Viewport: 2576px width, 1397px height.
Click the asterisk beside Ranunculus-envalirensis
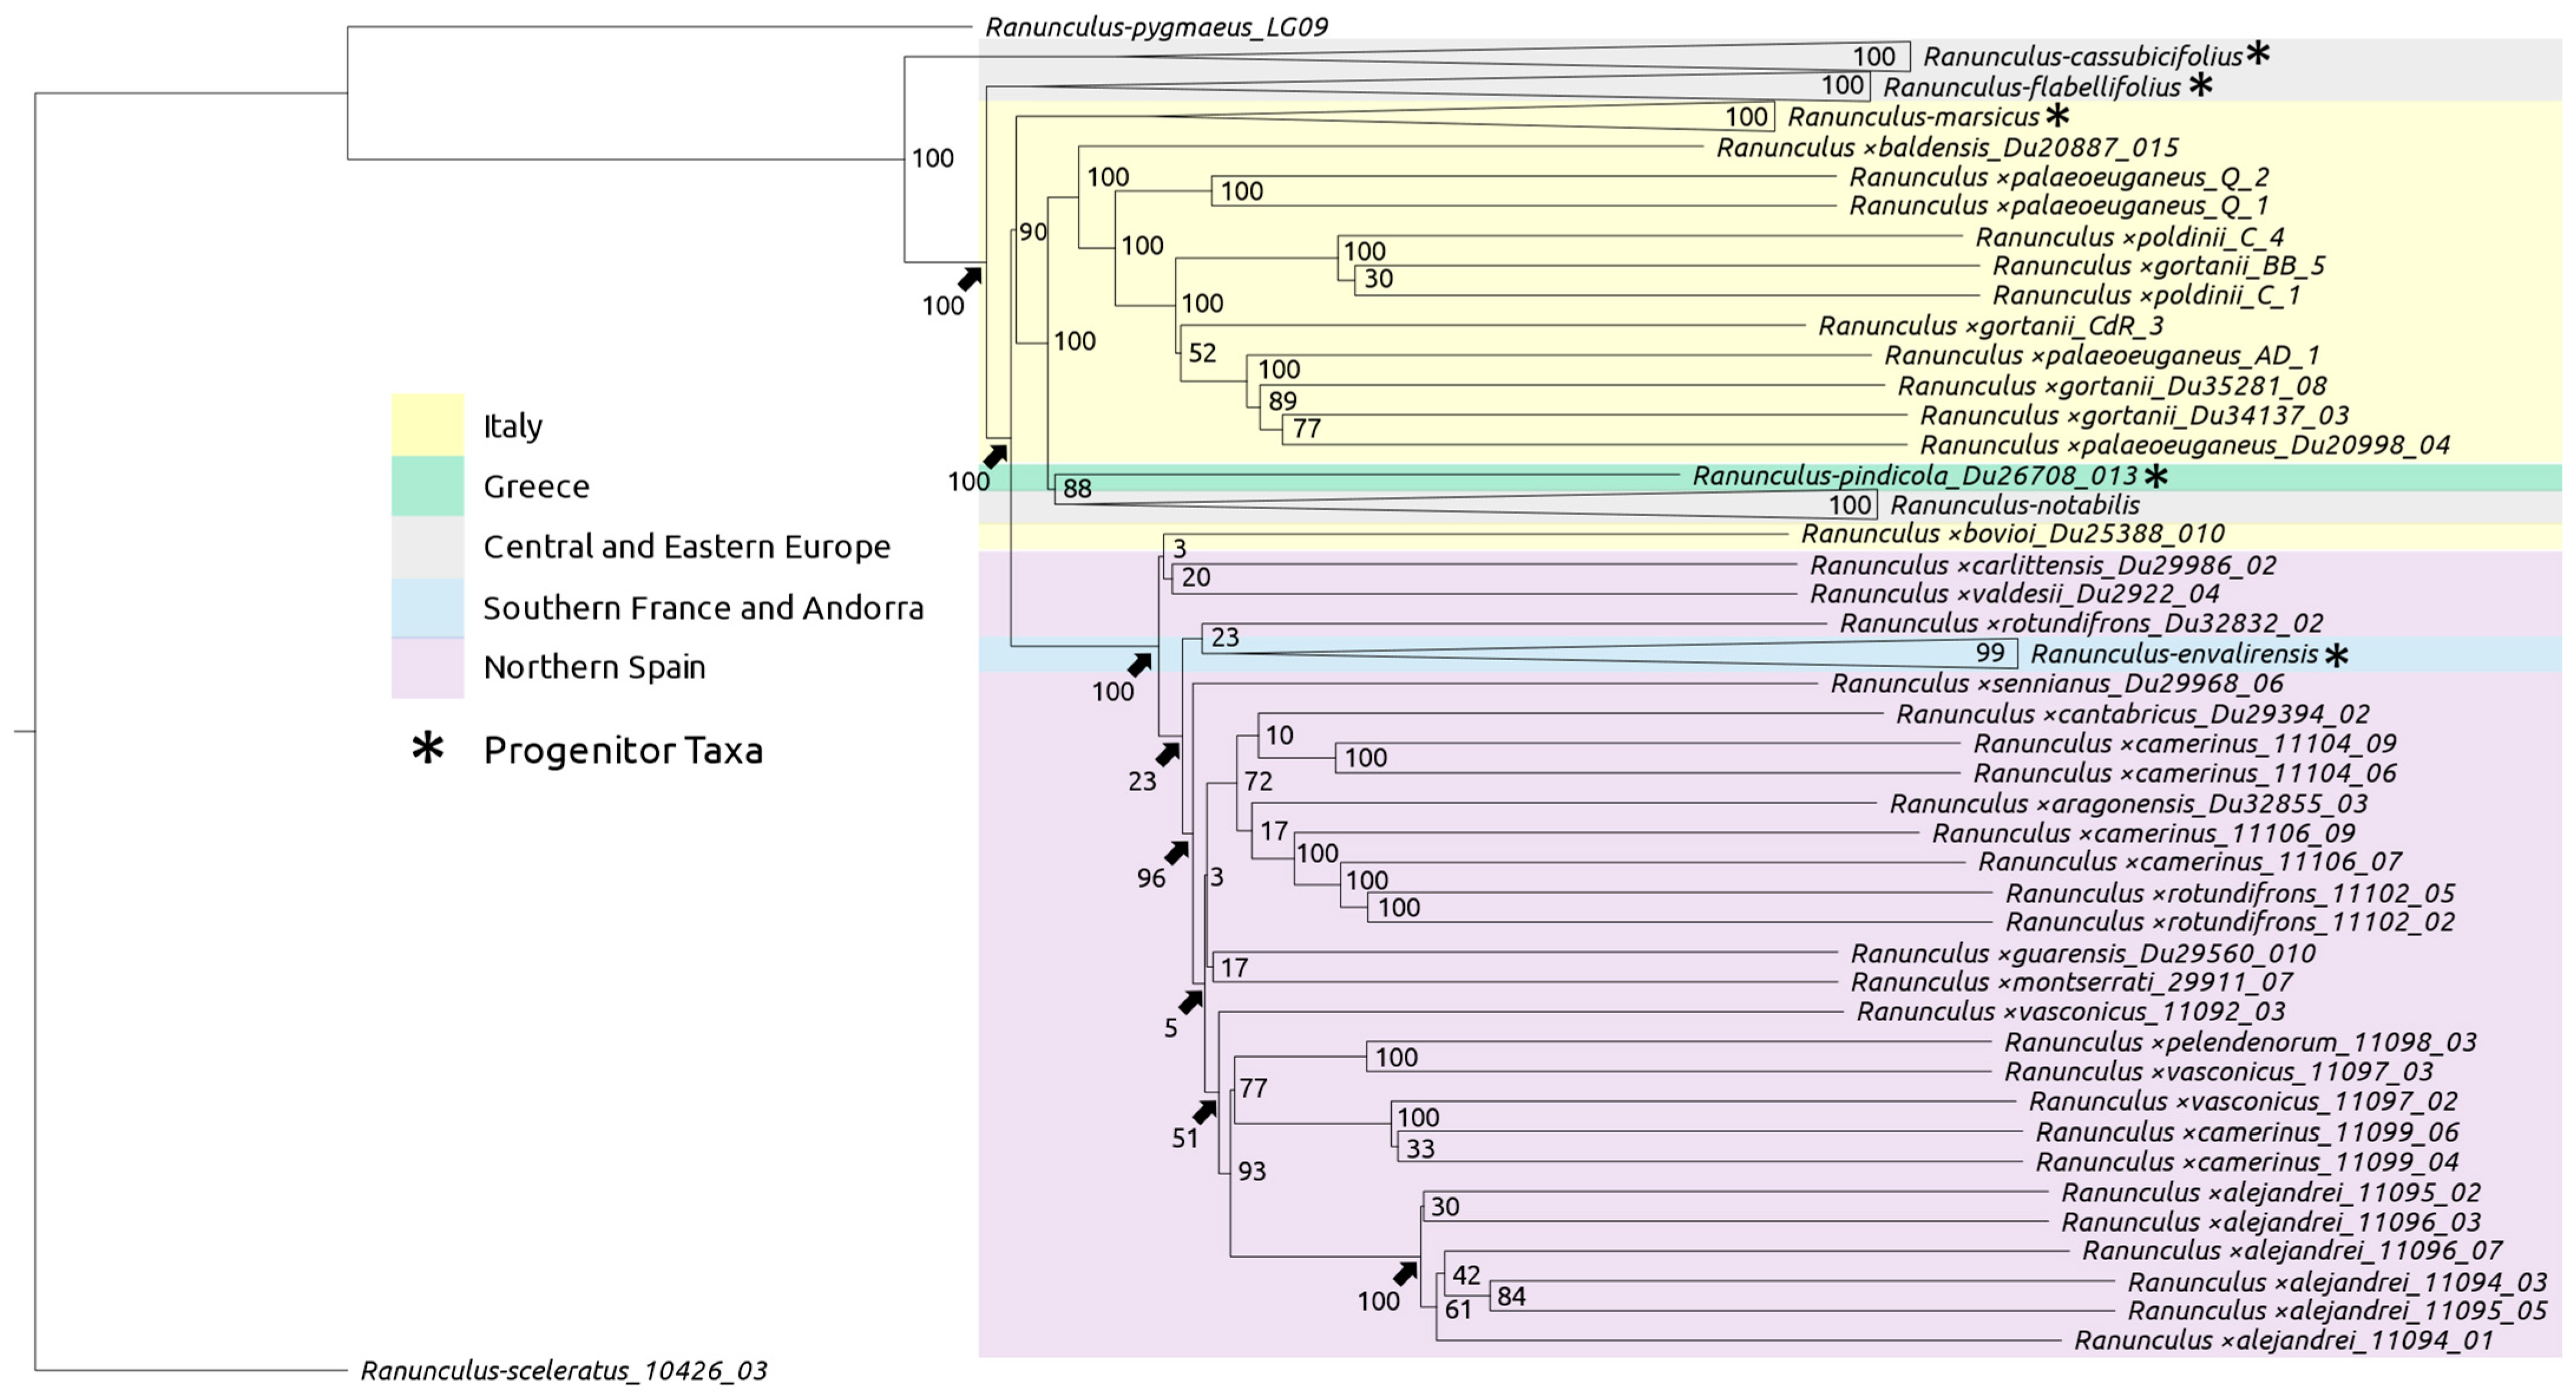pos(2336,656)
